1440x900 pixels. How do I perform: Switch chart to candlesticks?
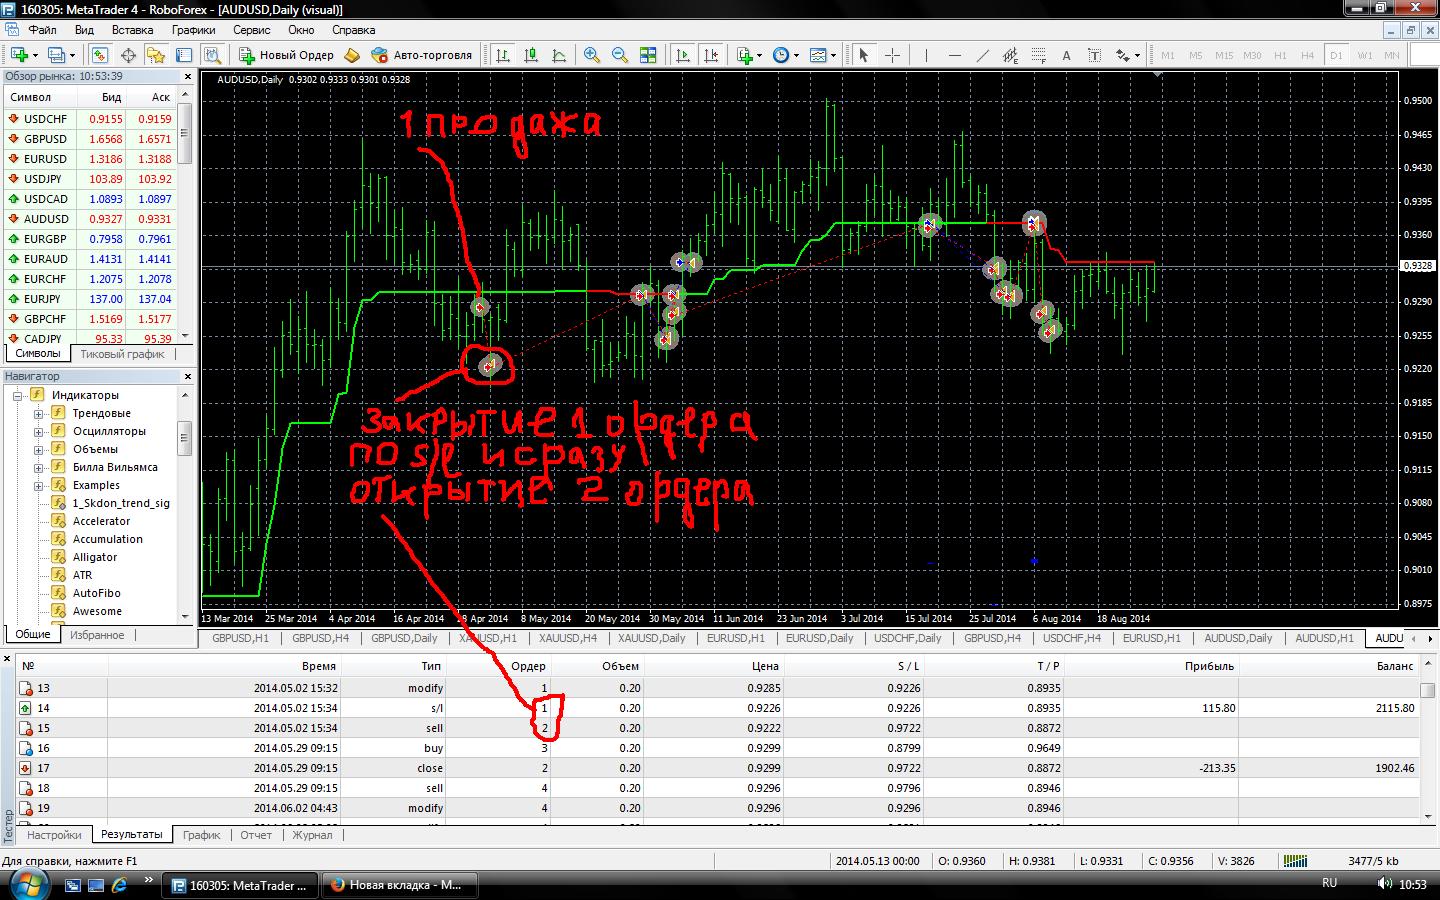(x=531, y=55)
